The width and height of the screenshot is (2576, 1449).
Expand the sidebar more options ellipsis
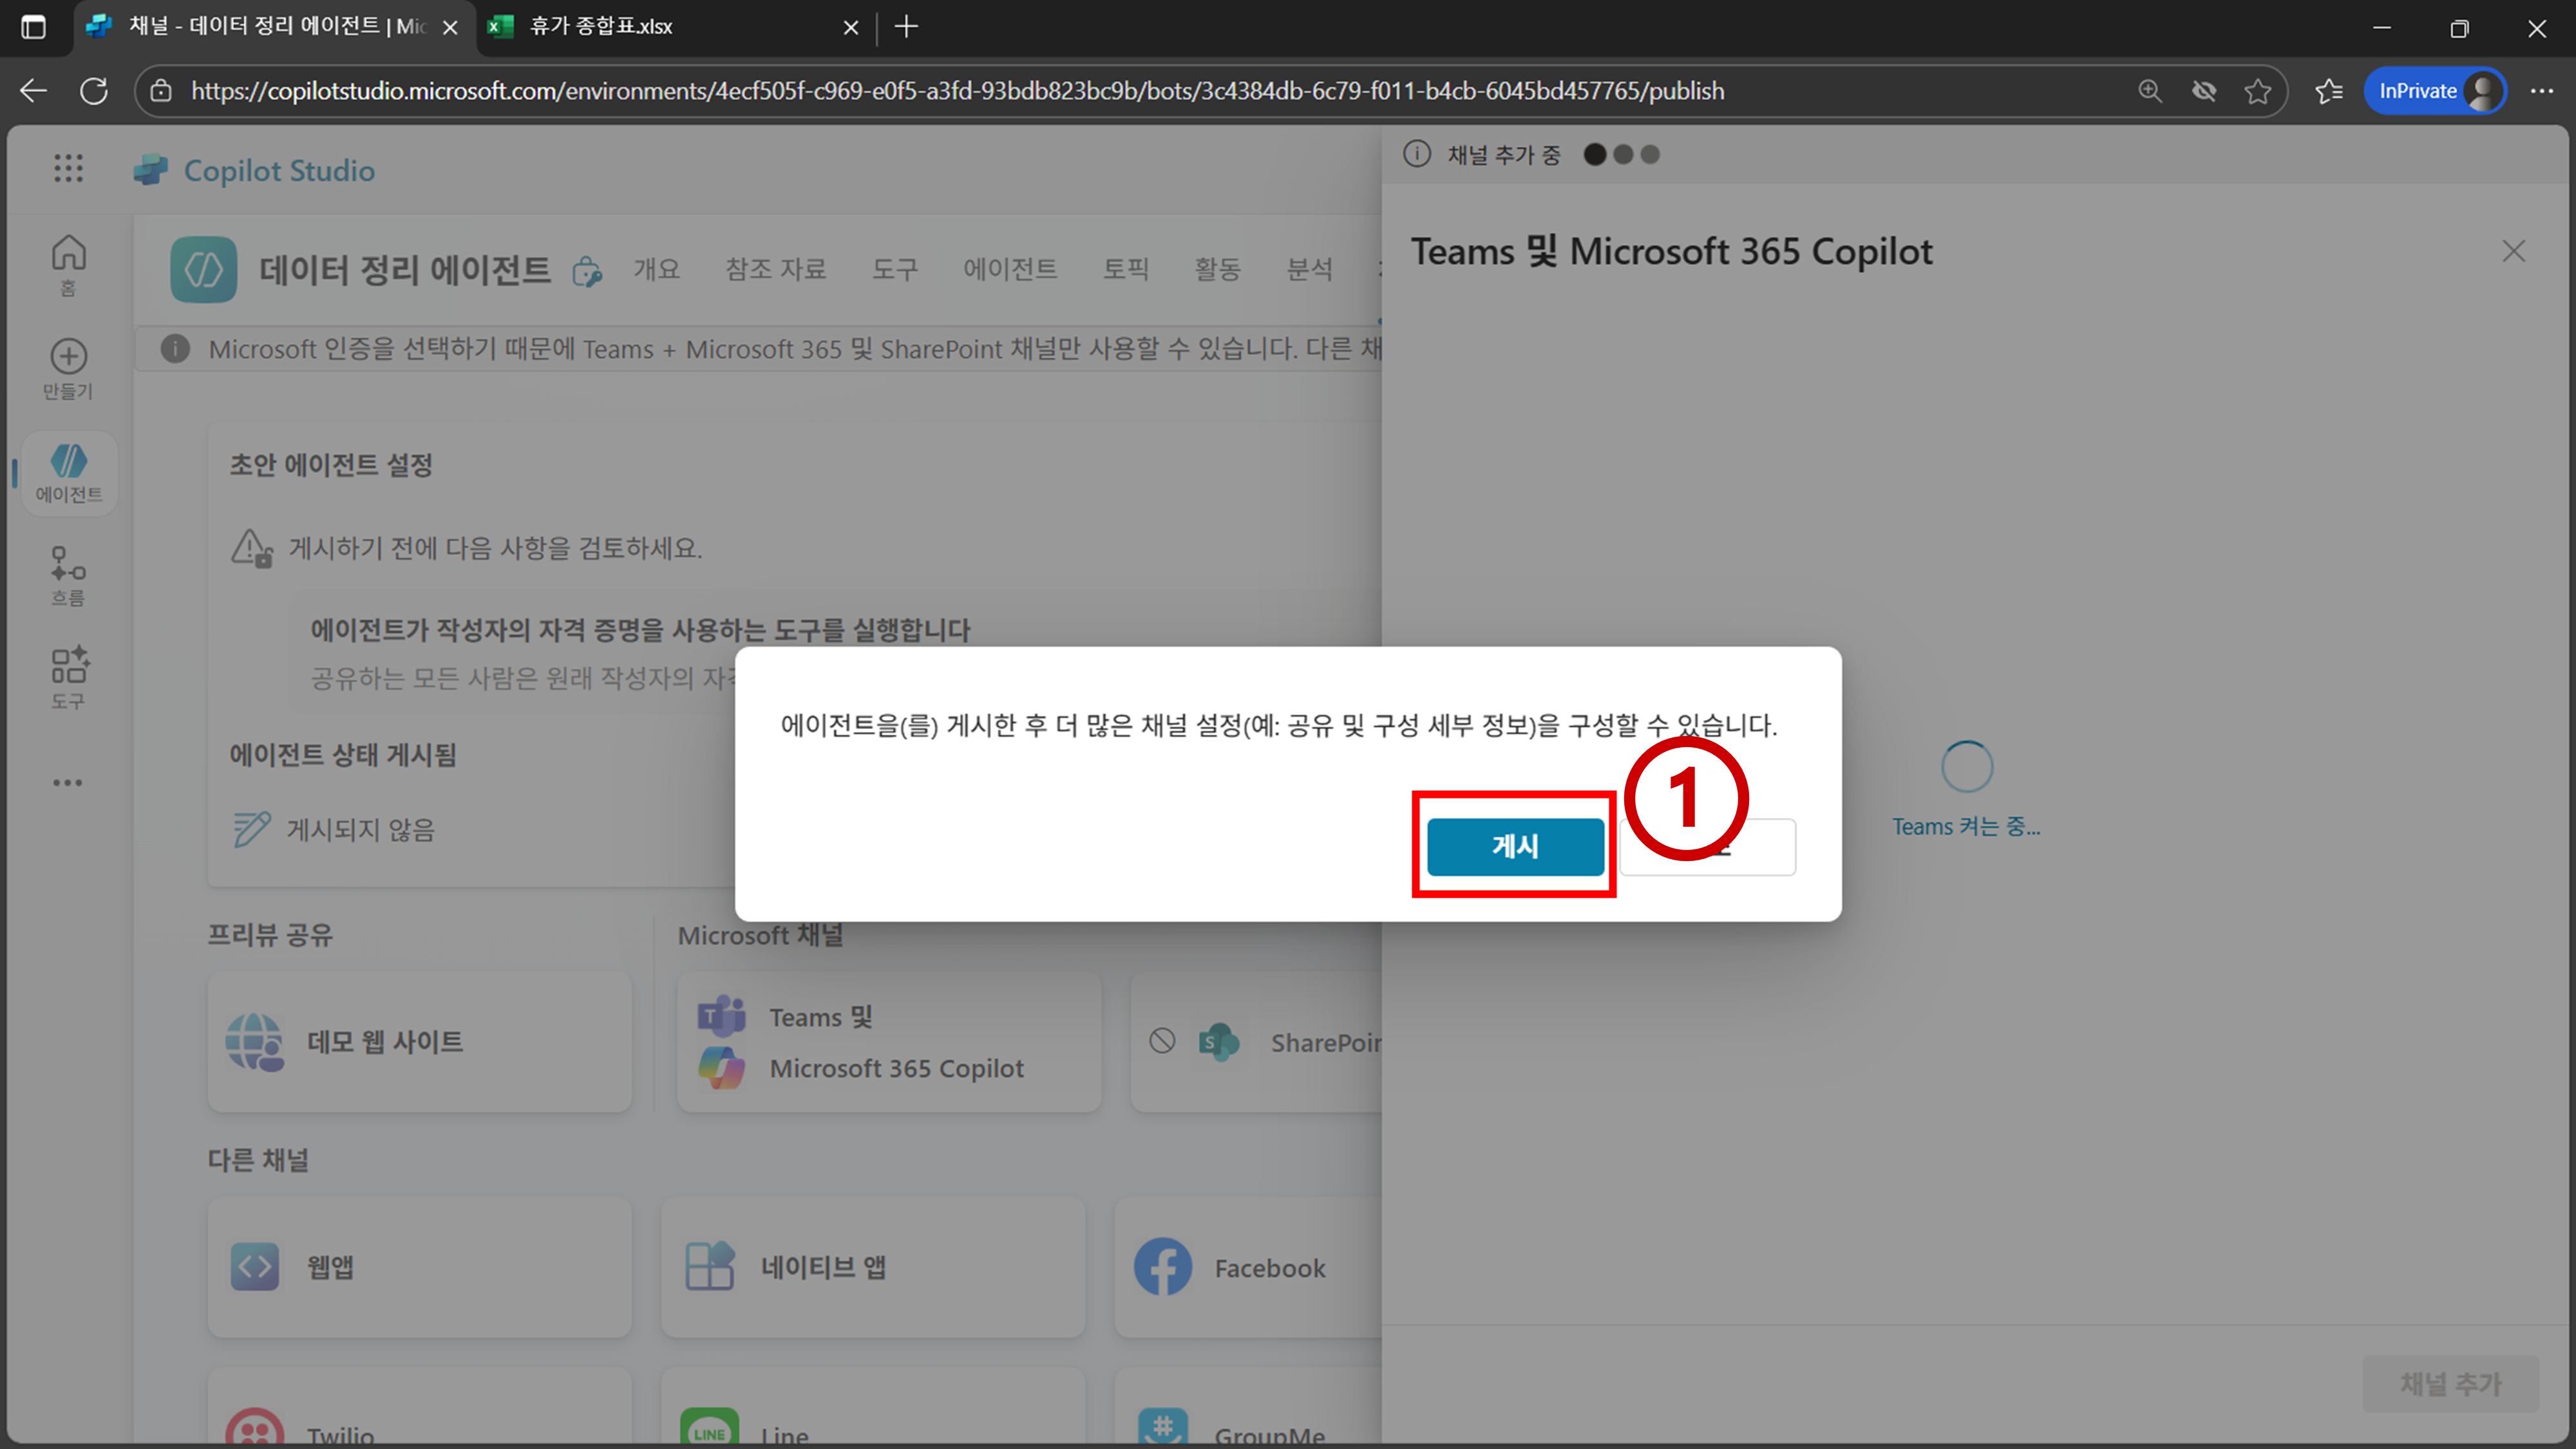[68, 783]
